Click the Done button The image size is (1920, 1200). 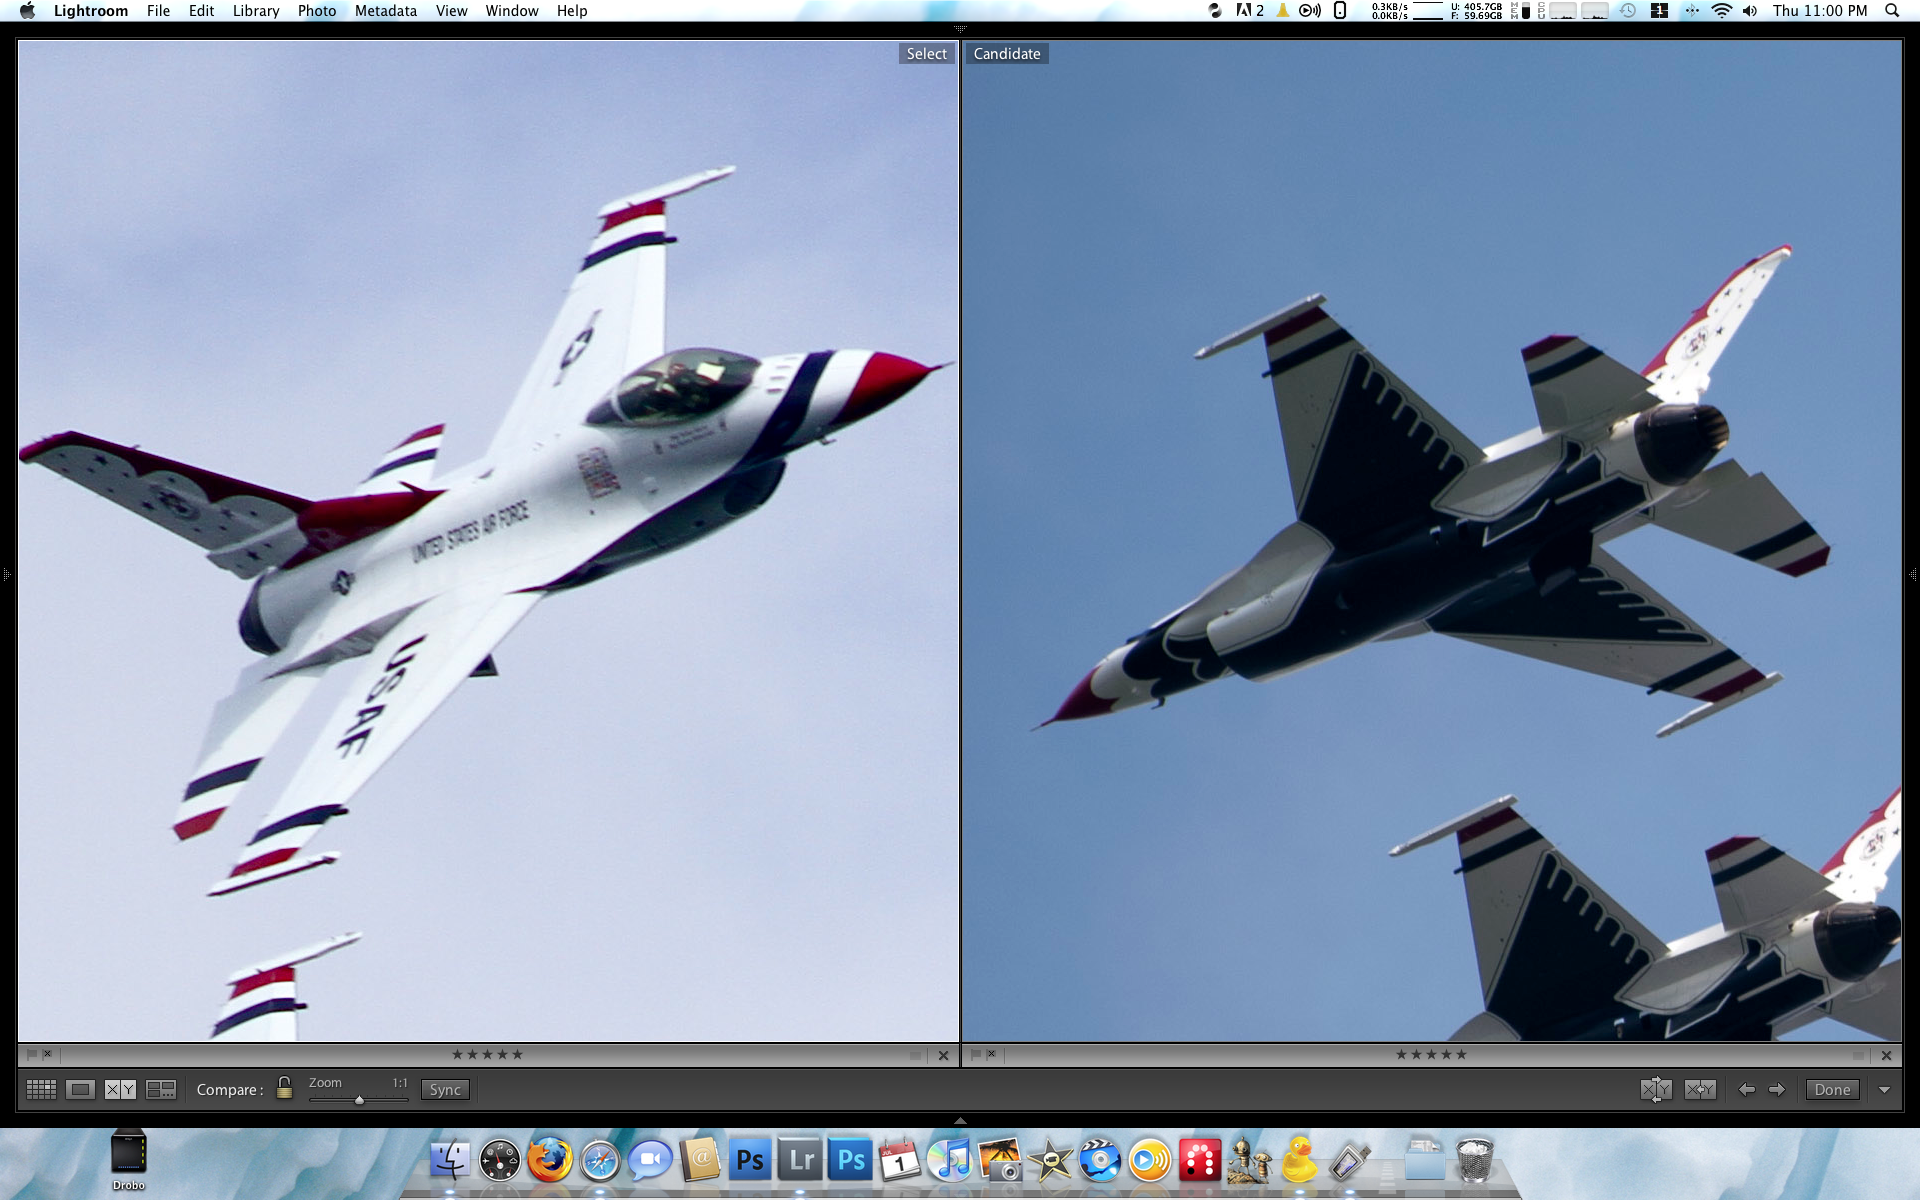(x=1832, y=1089)
